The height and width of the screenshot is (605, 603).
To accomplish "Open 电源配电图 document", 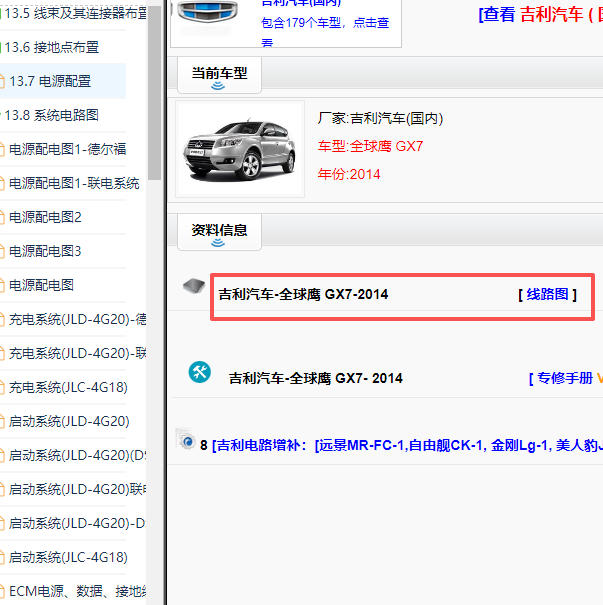I will click(41, 285).
